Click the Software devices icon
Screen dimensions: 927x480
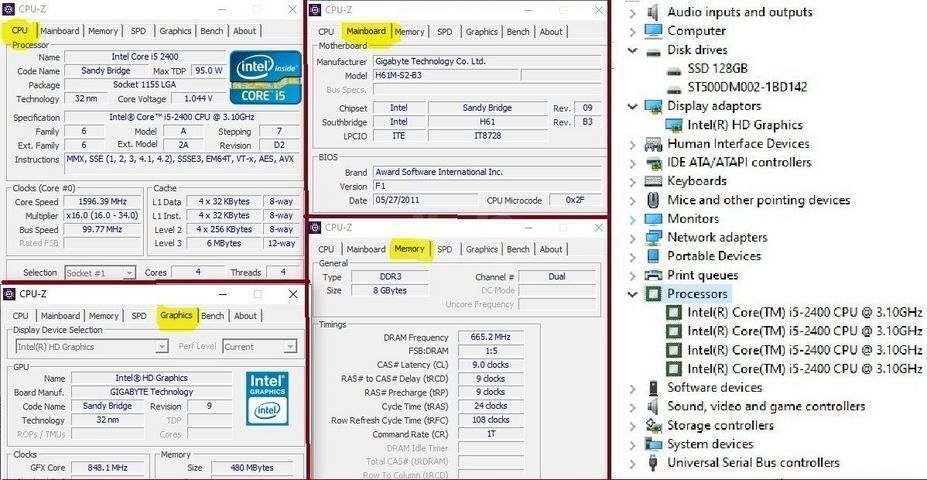click(653, 388)
